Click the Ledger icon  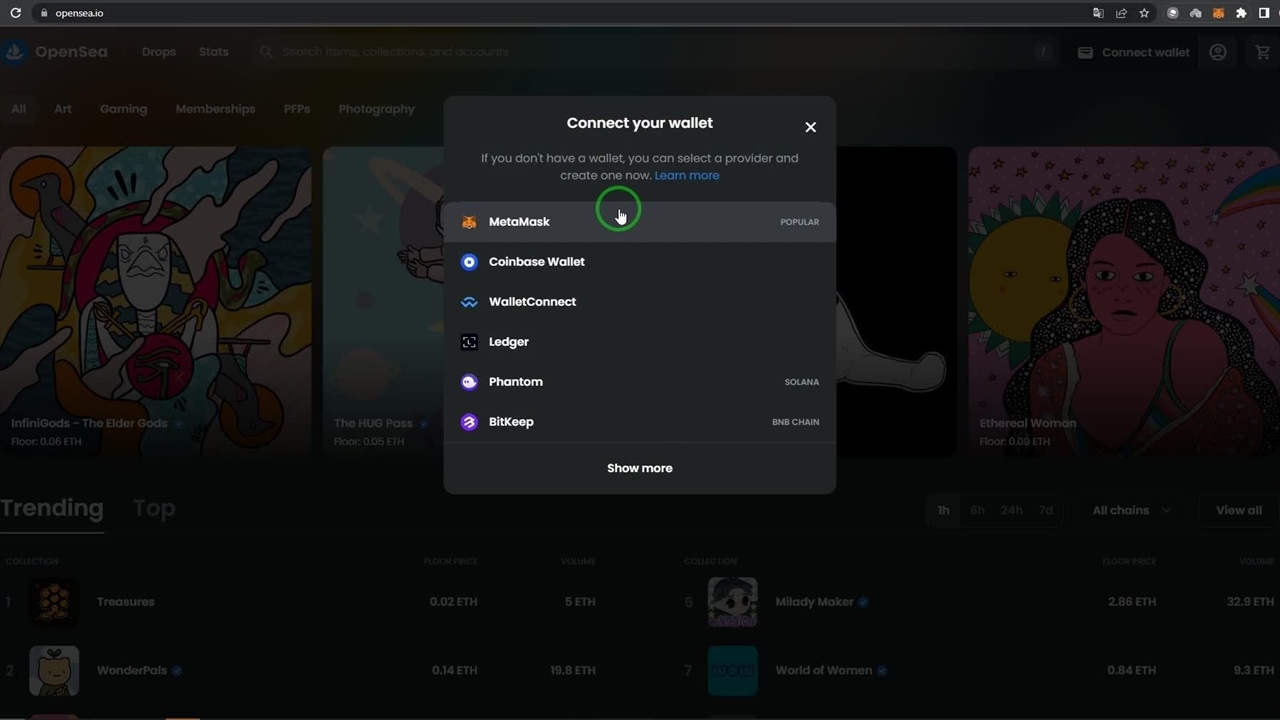coord(469,342)
